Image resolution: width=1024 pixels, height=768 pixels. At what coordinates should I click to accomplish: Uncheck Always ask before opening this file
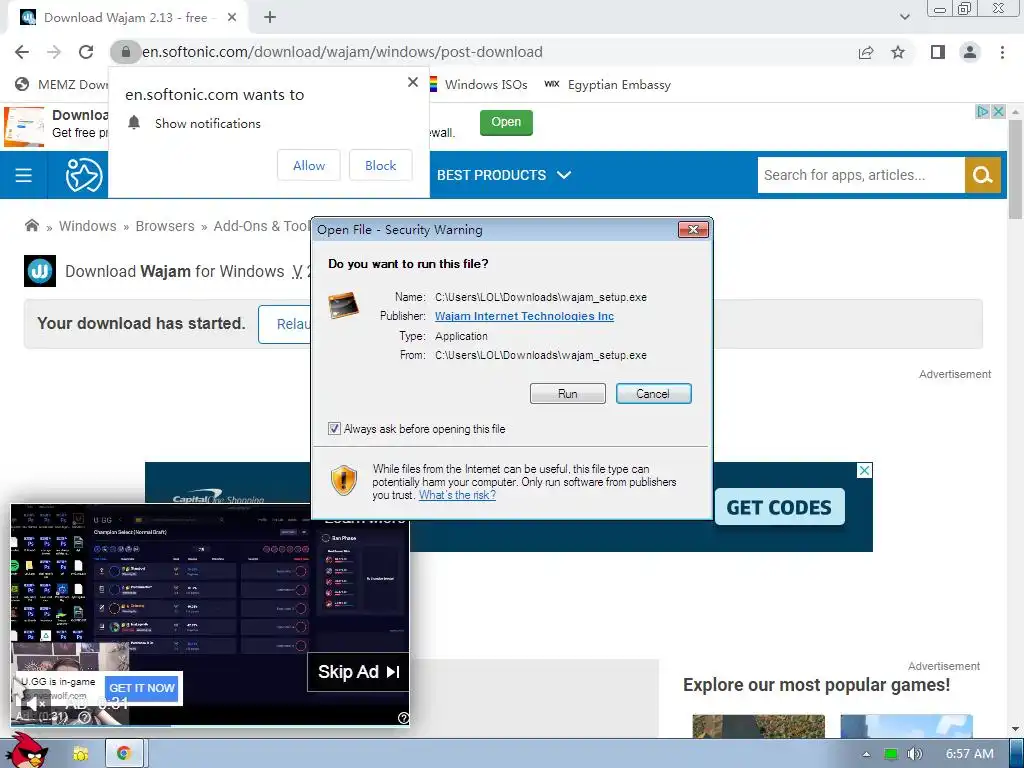click(x=334, y=428)
